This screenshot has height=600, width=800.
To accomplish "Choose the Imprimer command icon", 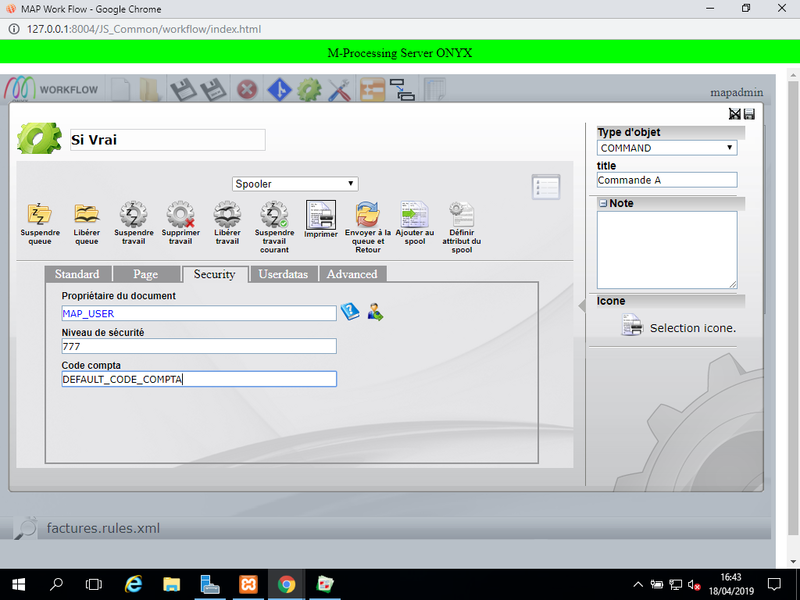I will (x=321, y=214).
